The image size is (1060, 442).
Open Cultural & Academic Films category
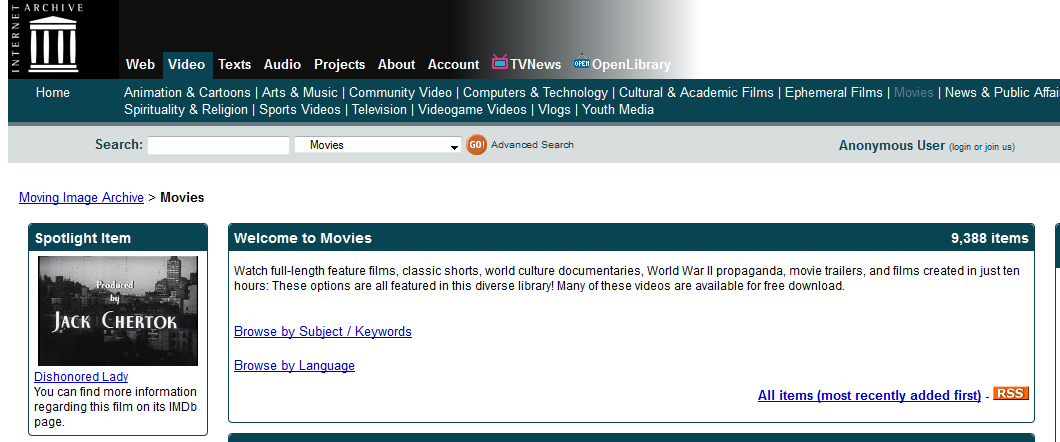click(696, 93)
